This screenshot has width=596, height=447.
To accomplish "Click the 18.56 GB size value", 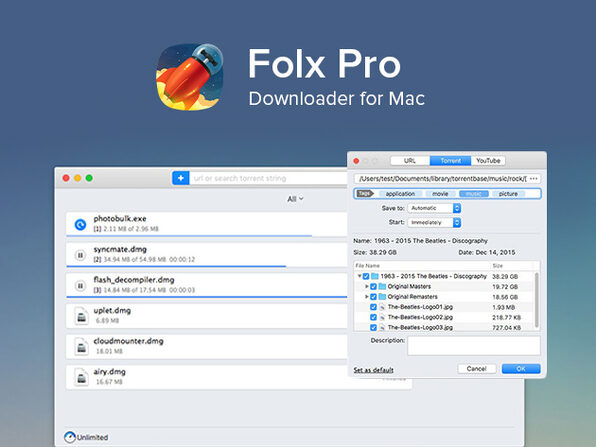I will click(505, 297).
